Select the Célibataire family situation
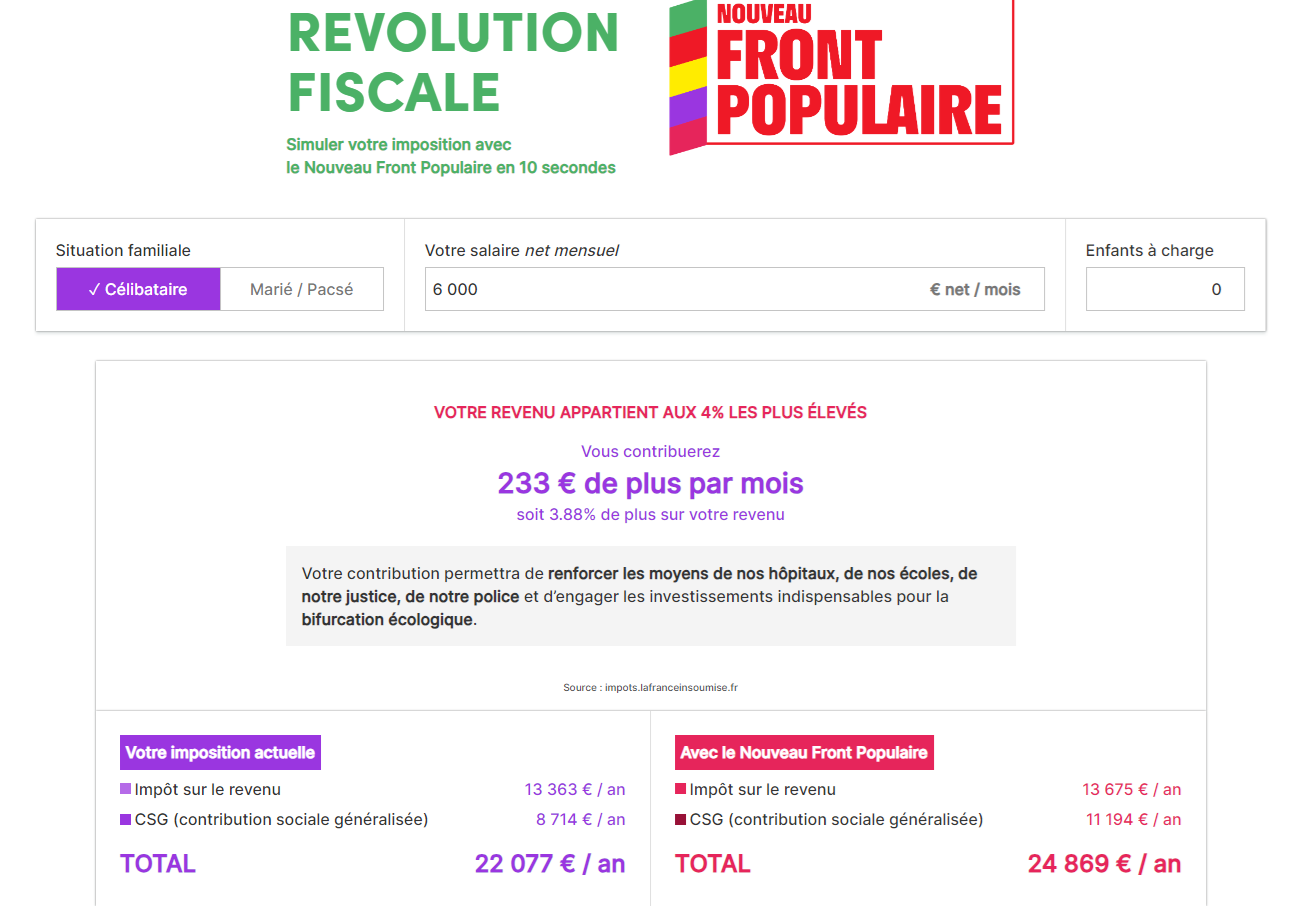The image size is (1309, 906). click(x=138, y=289)
